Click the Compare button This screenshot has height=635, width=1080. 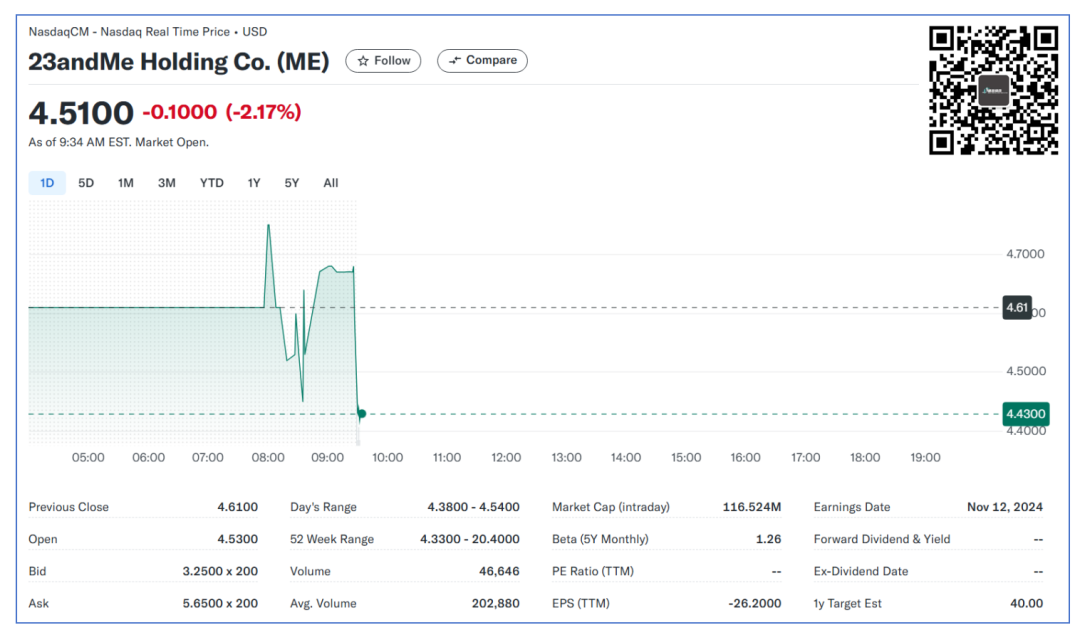point(483,61)
